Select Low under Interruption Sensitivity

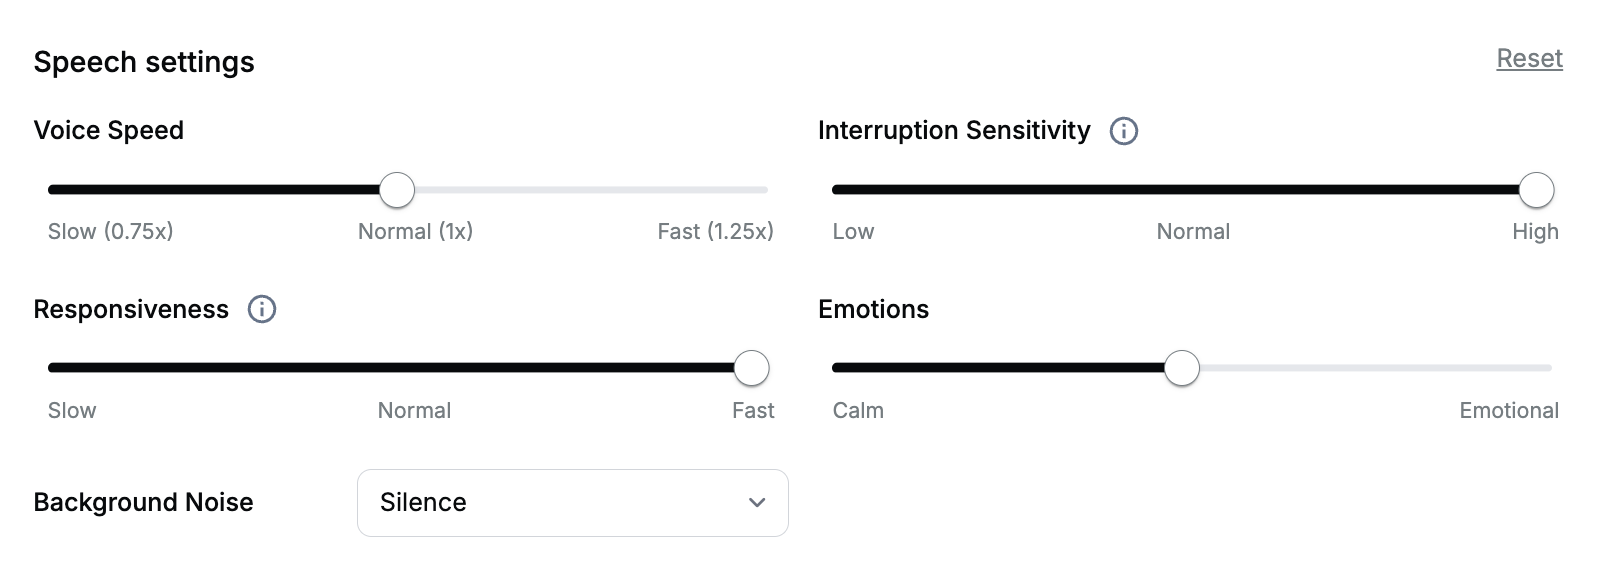coord(853,232)
